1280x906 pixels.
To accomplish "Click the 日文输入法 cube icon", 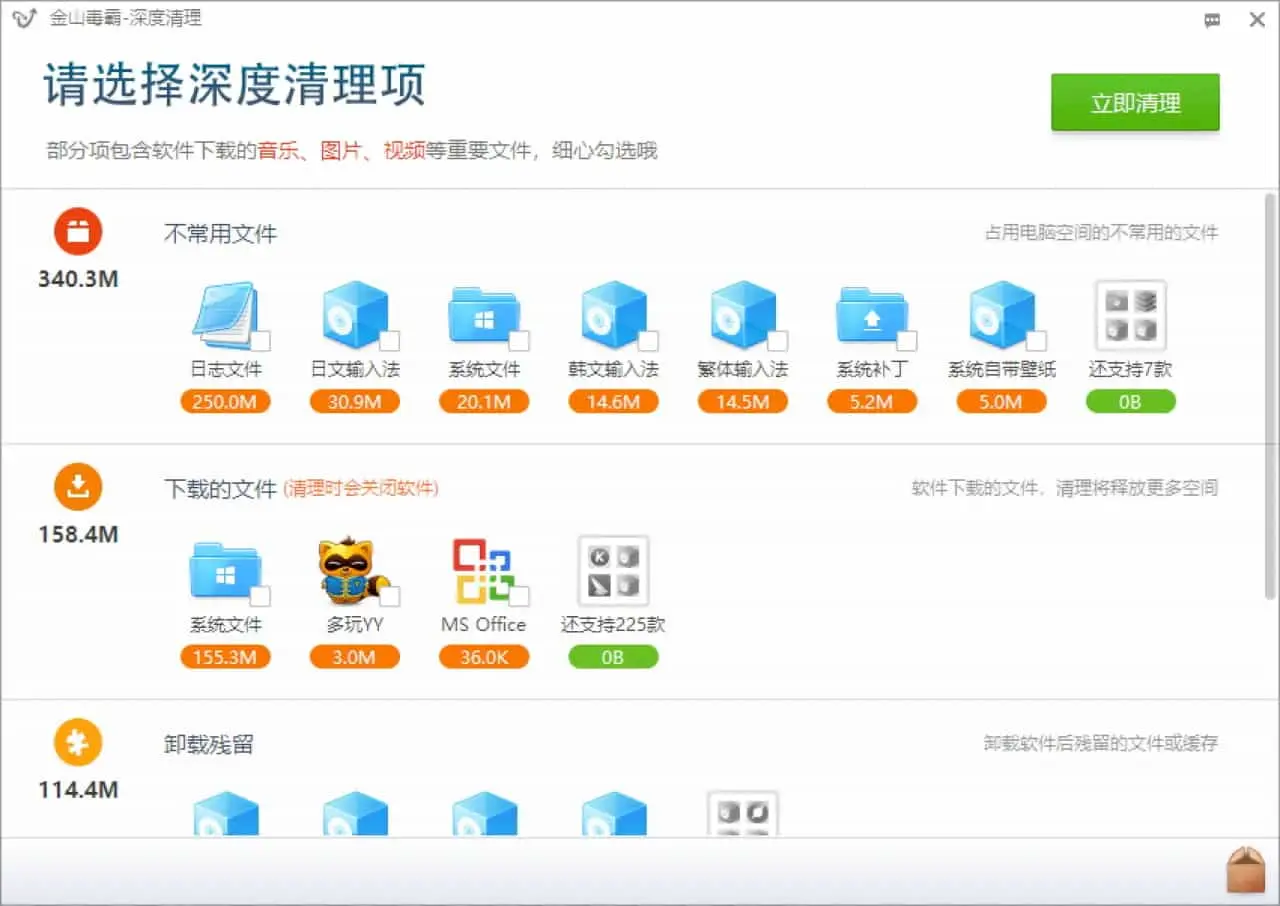I will 354,315.
